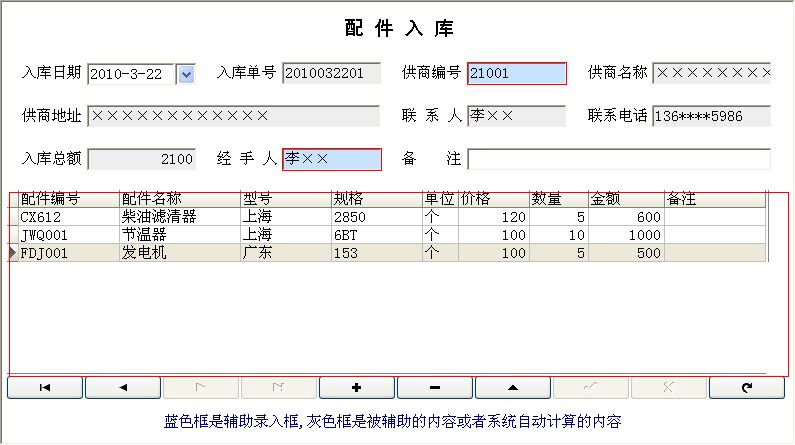Insert a new record with plus button
Image resolution: width=795 pixels, height=445 pixels.
point(357,388)
